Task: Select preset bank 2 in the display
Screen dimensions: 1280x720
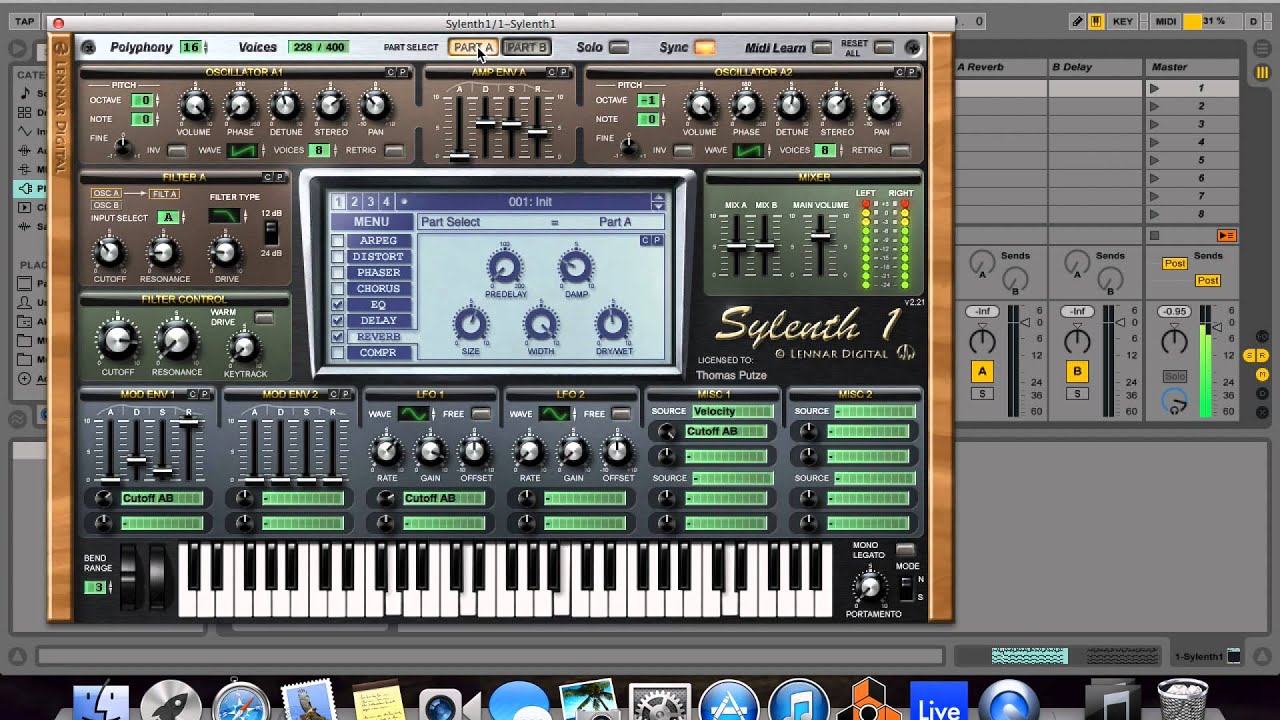Action: [354, 202]
